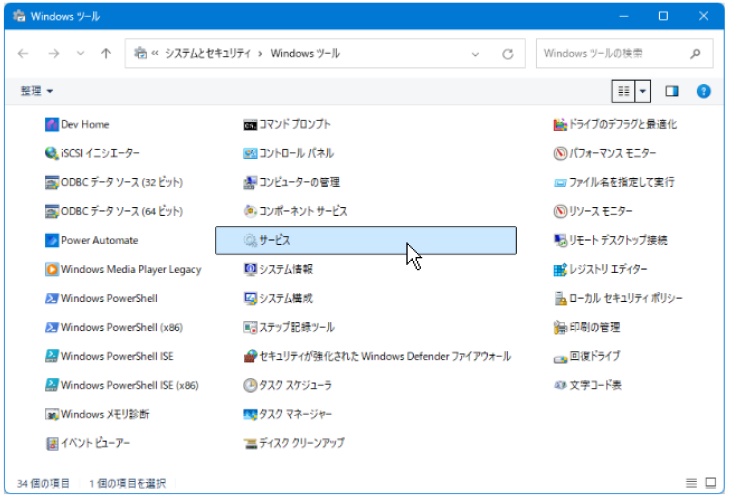This screenshot has width=729, height=497.
Task: Click the refresh button in address bar
Action: coord(508,54)
